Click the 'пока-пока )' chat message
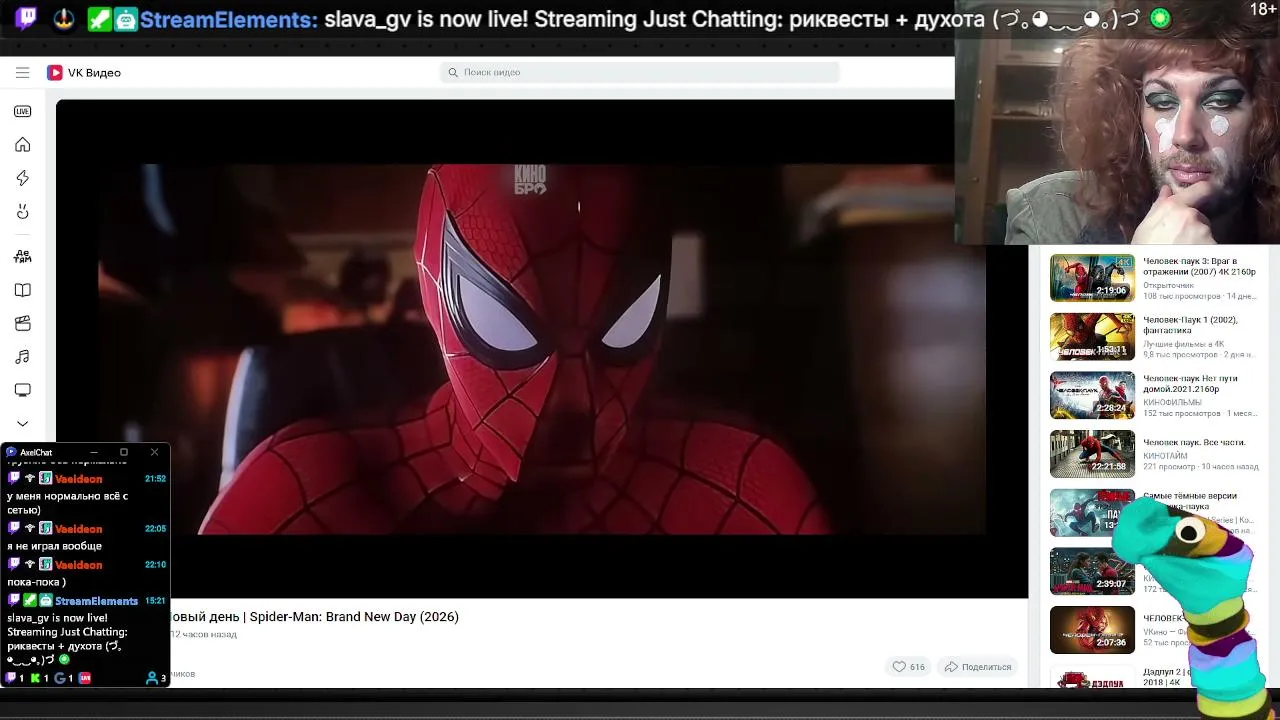The width and height of the screenshot is (1280, 720). tap(36, 582)
